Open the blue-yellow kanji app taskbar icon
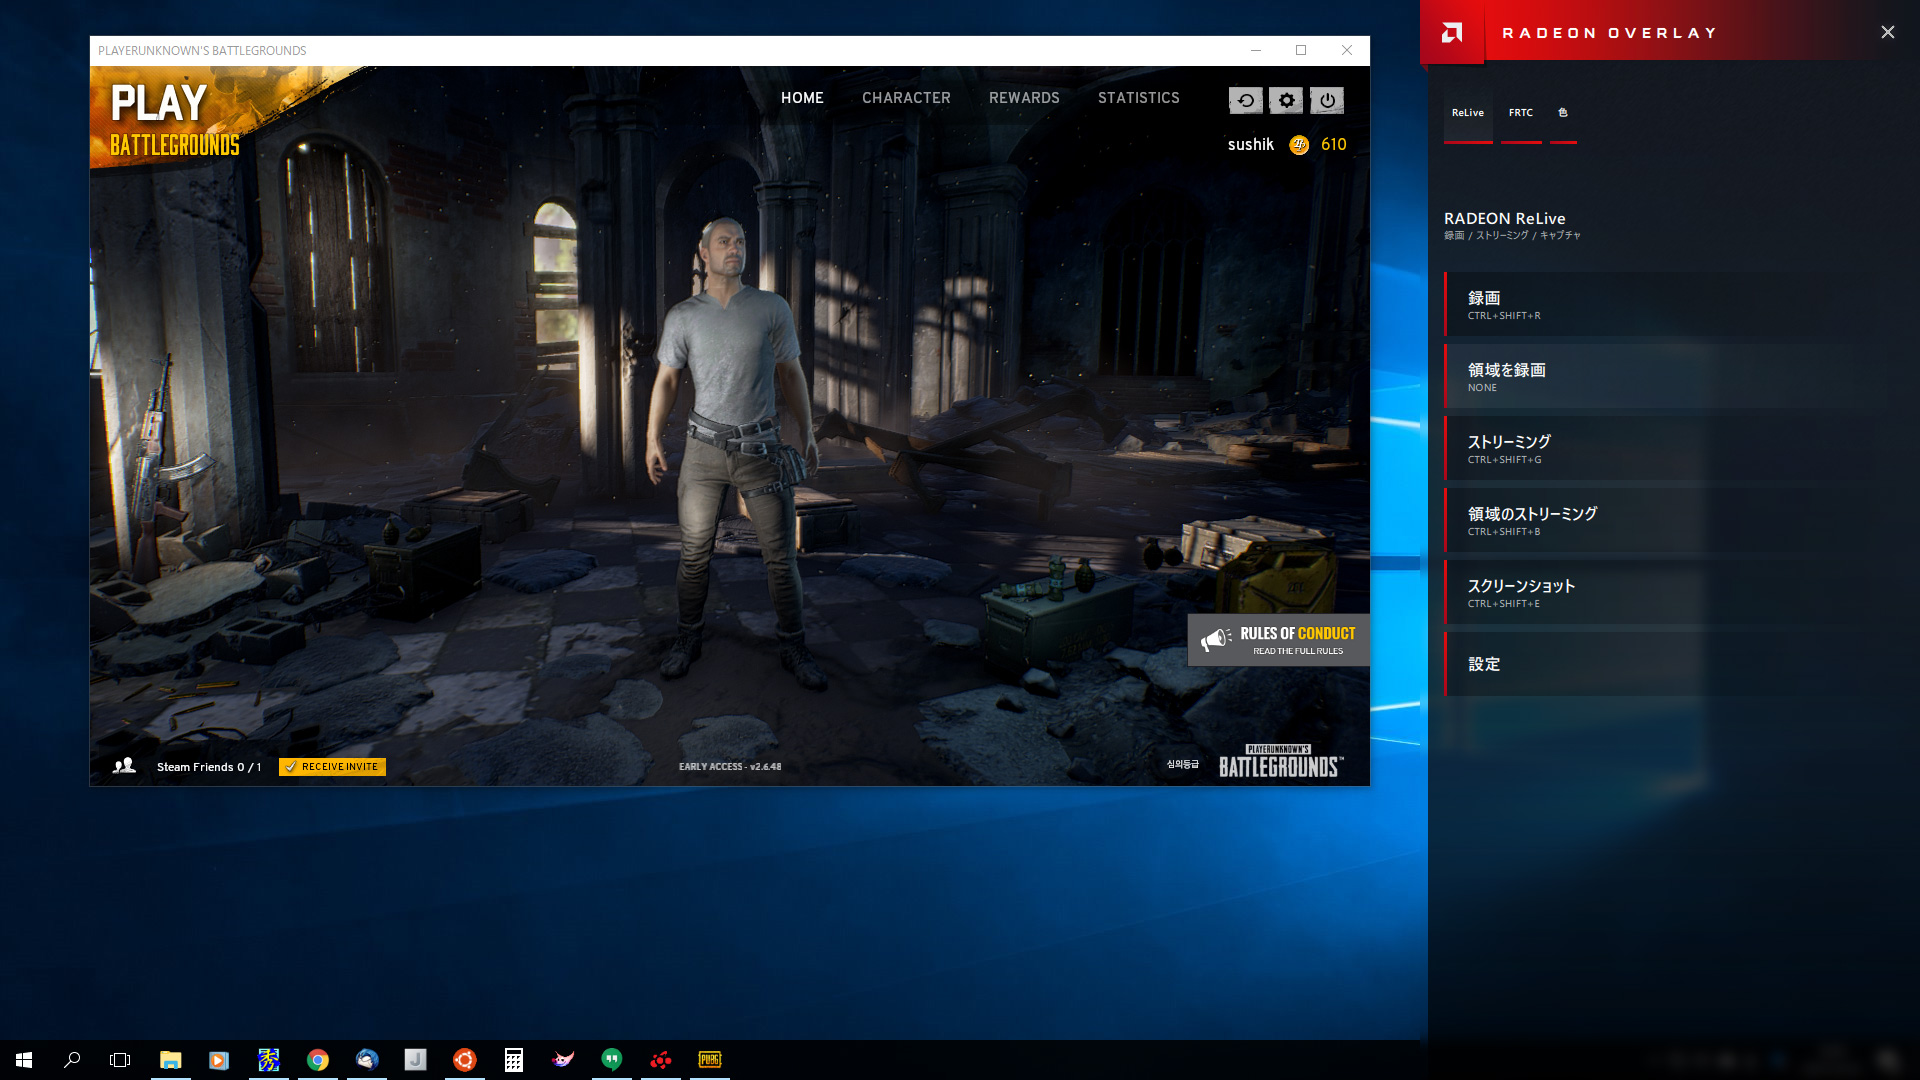This screenshot has height=1080, width=1920. pyautogui.click(x=269, y=1060)
